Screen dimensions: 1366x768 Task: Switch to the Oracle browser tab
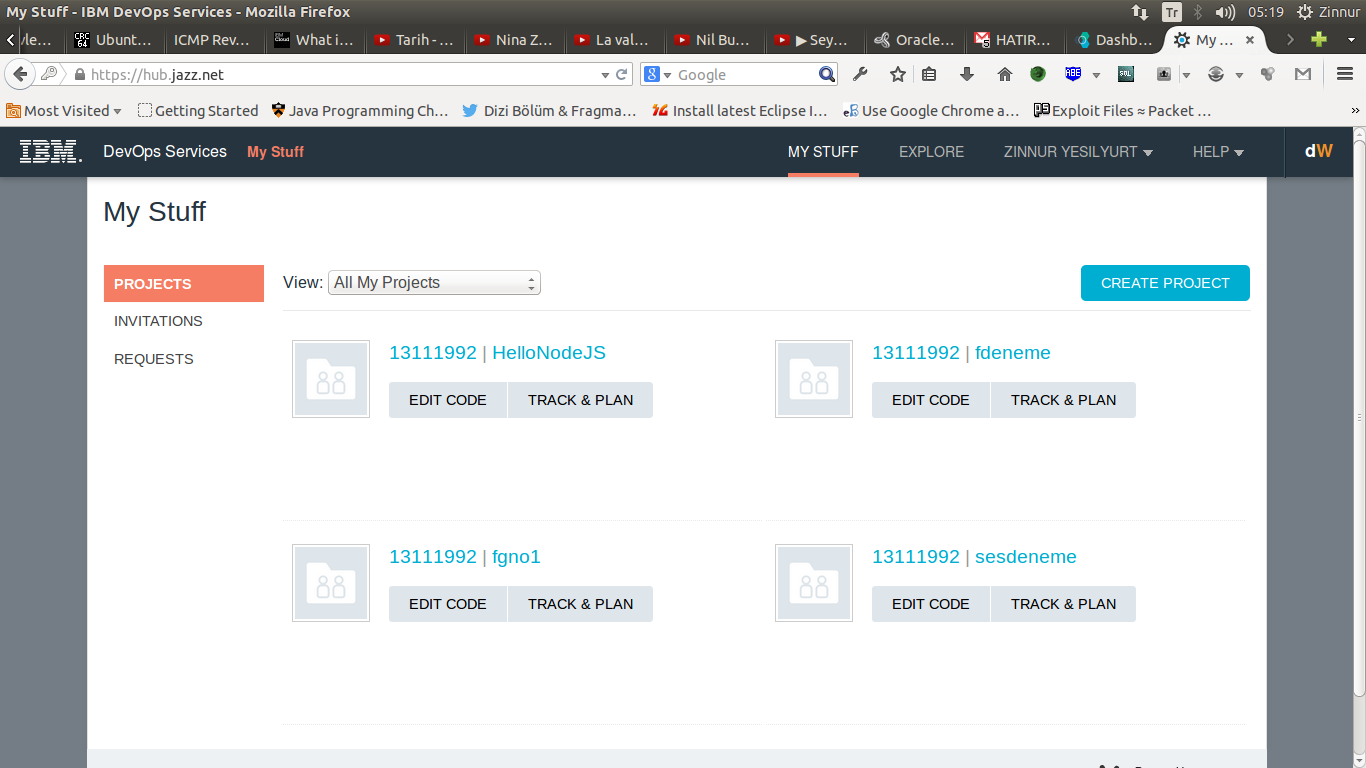point(916,40)
